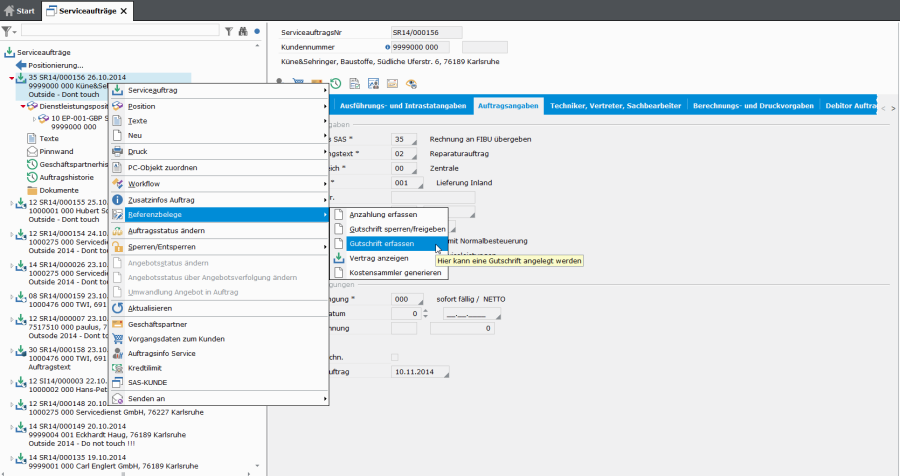The width and height of the screenshot is (900, 476).
Task: Click the Aktualisieren refresh icon
Action: 118,308
